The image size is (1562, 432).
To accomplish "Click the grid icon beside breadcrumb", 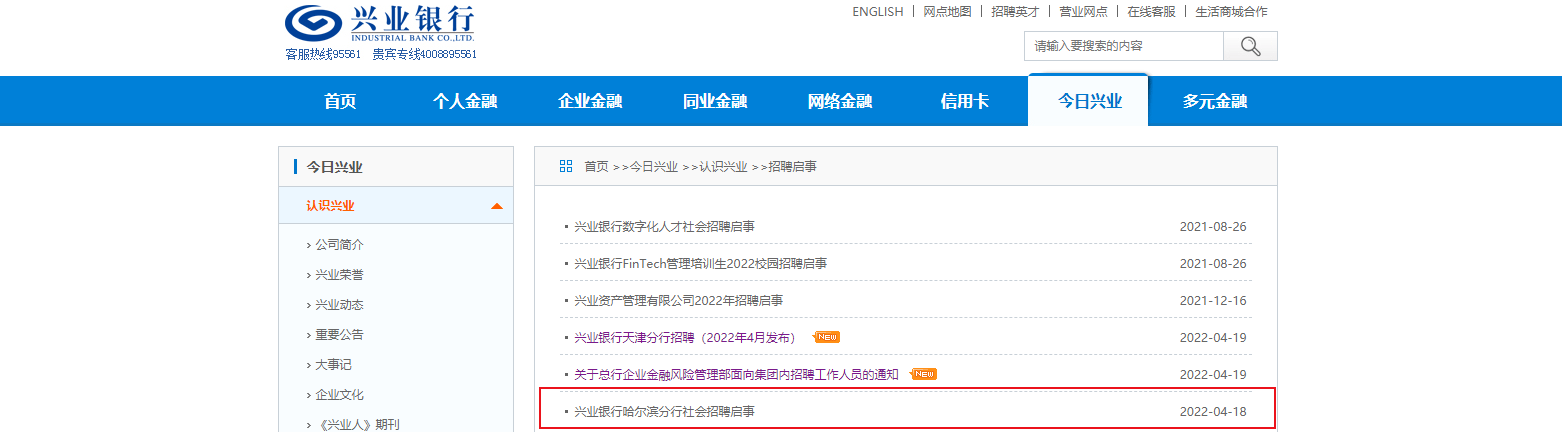I will (566, 166).
